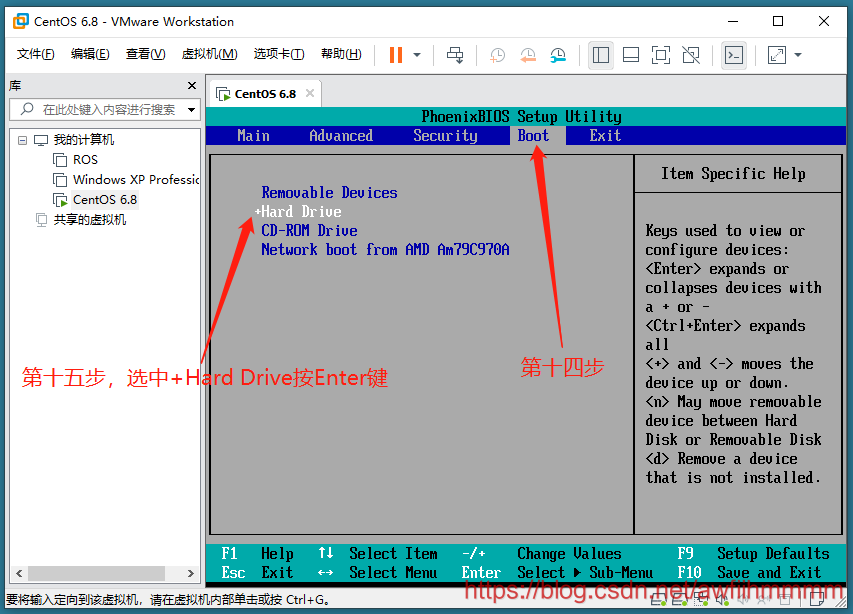Close the library panel
The height and width of the screenshot is (614, 853).
[190, 85]
